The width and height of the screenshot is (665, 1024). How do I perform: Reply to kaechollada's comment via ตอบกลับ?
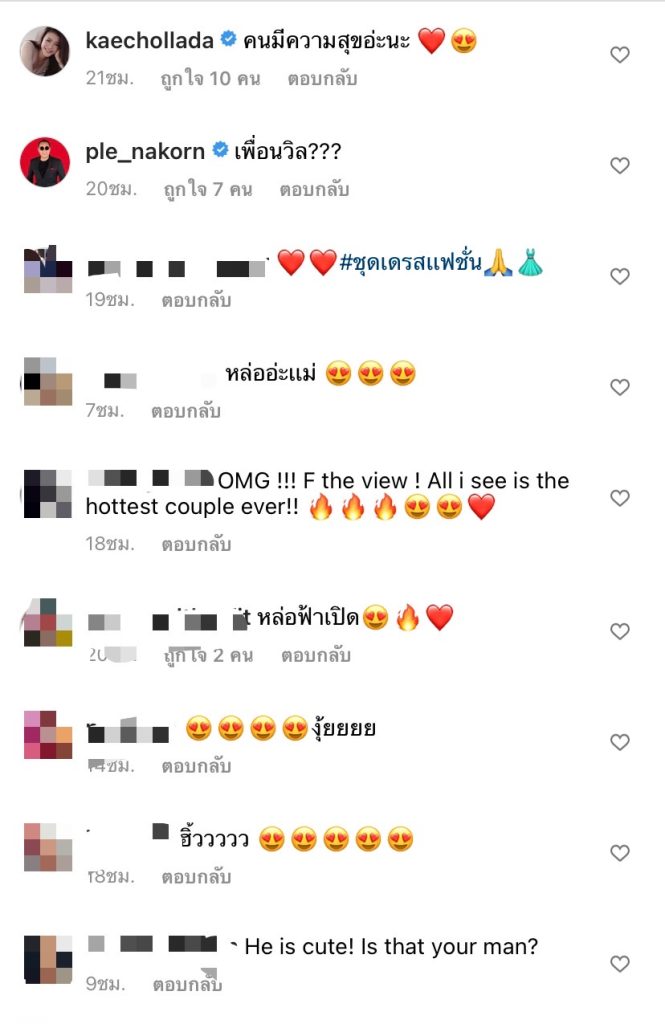[x=322, y=79]
